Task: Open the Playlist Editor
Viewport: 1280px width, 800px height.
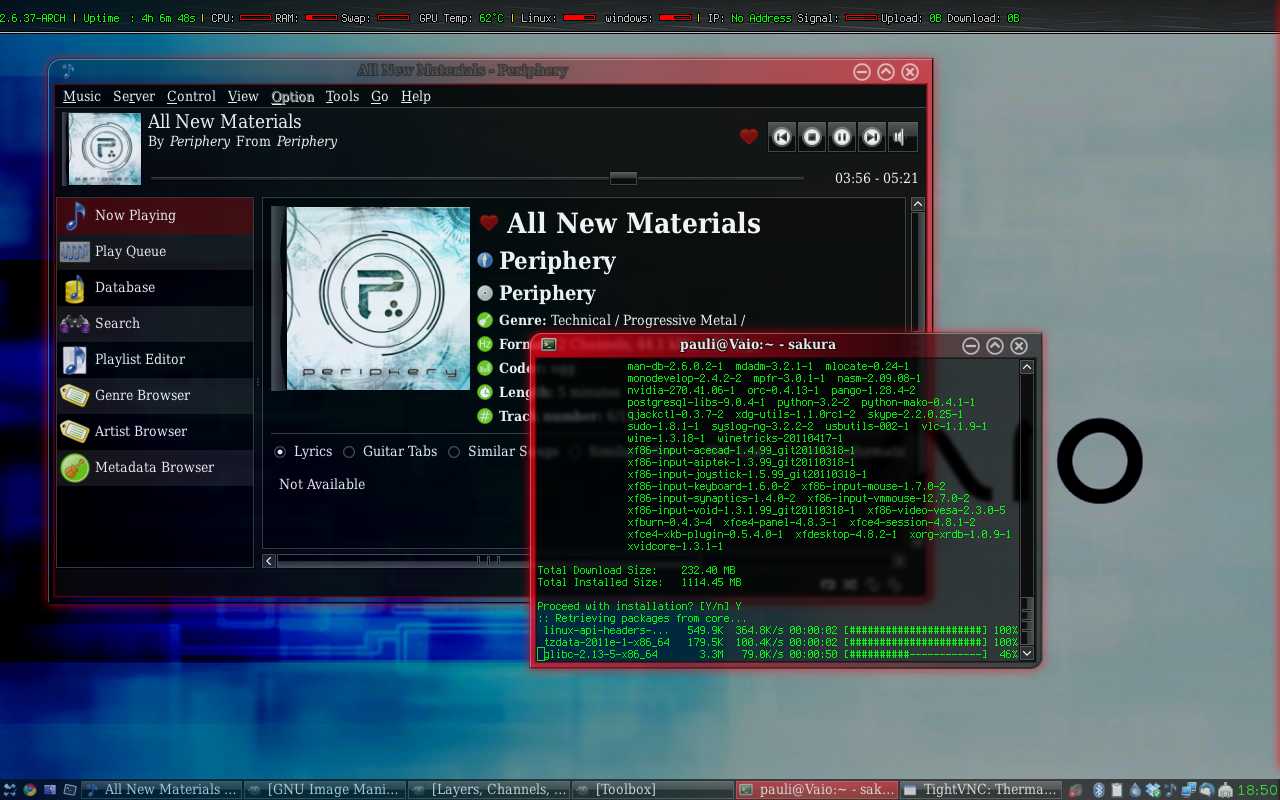Action: pyautogui.click(x=155, y=359)
